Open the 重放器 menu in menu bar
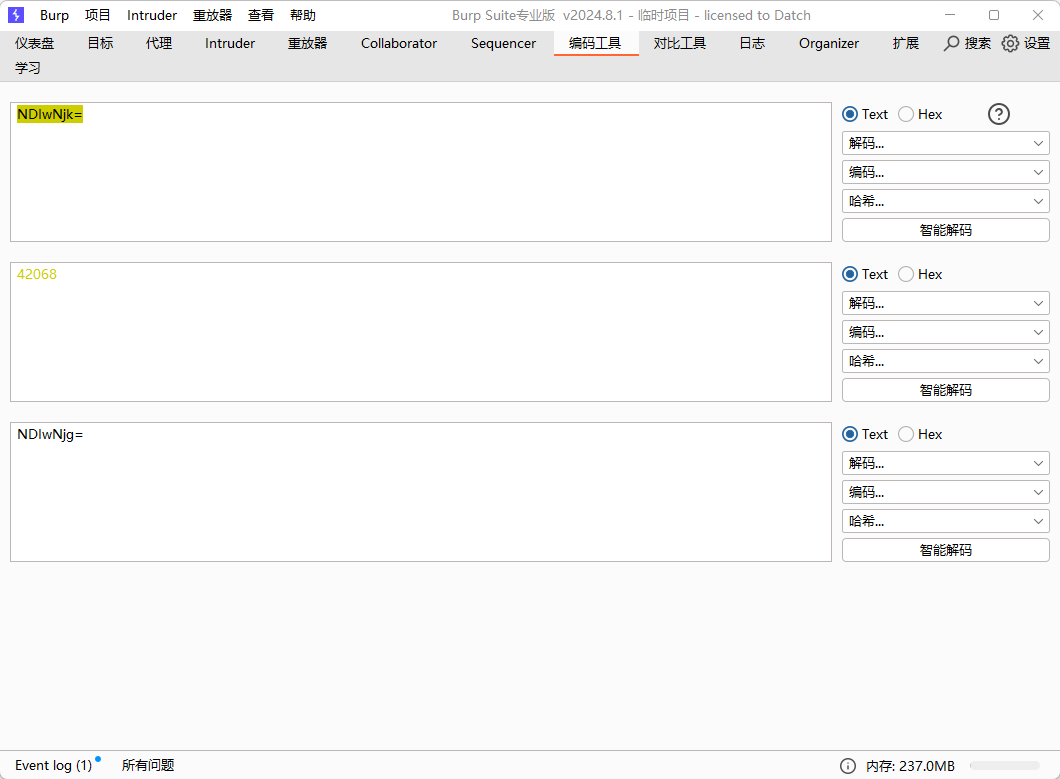The image size is (1060, 779). (x=212, y=15)
